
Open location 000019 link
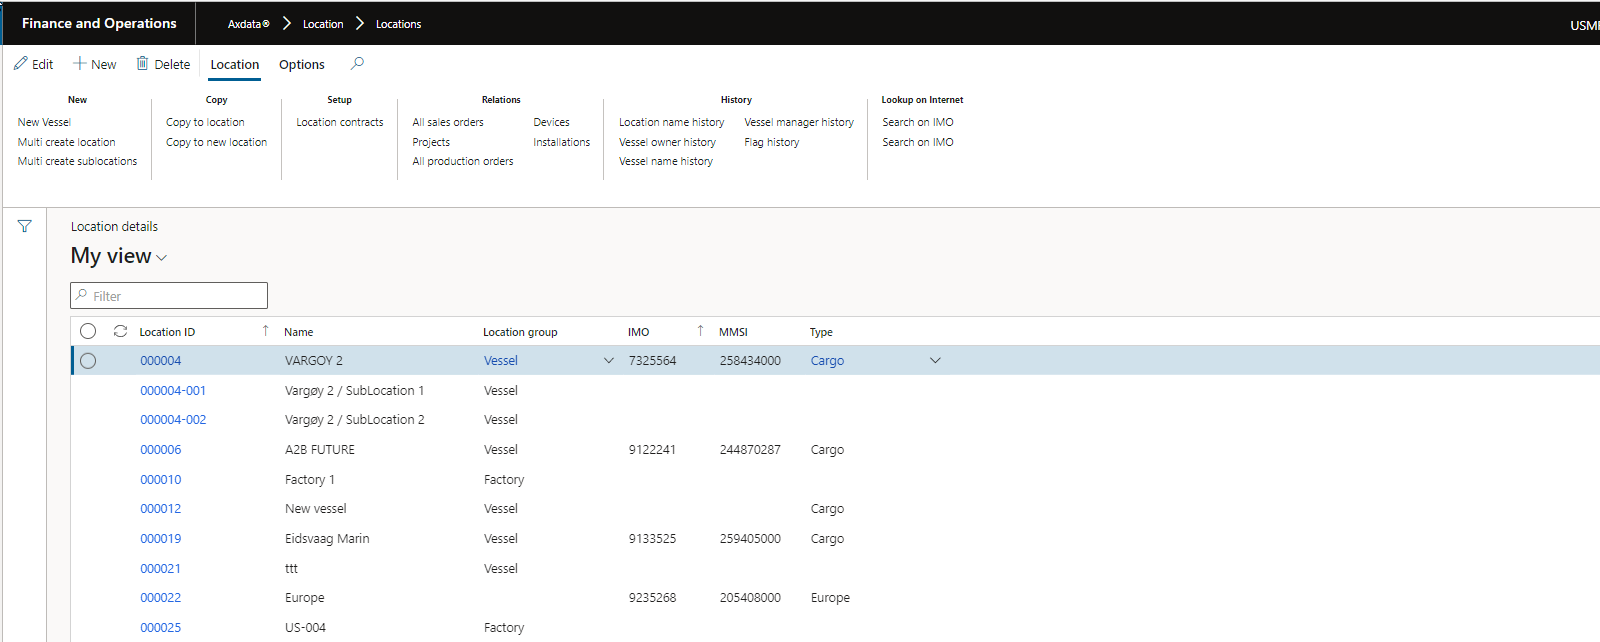161,539
